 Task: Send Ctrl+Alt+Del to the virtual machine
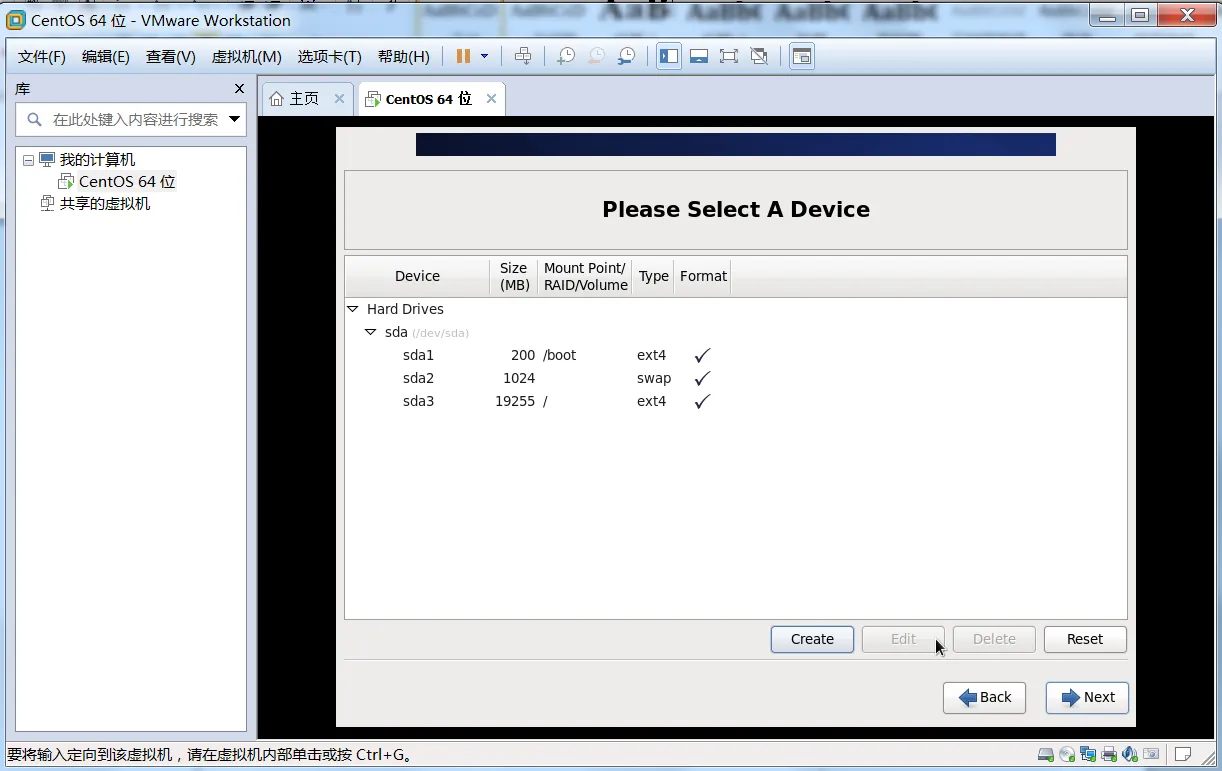[x=523, y=56]
